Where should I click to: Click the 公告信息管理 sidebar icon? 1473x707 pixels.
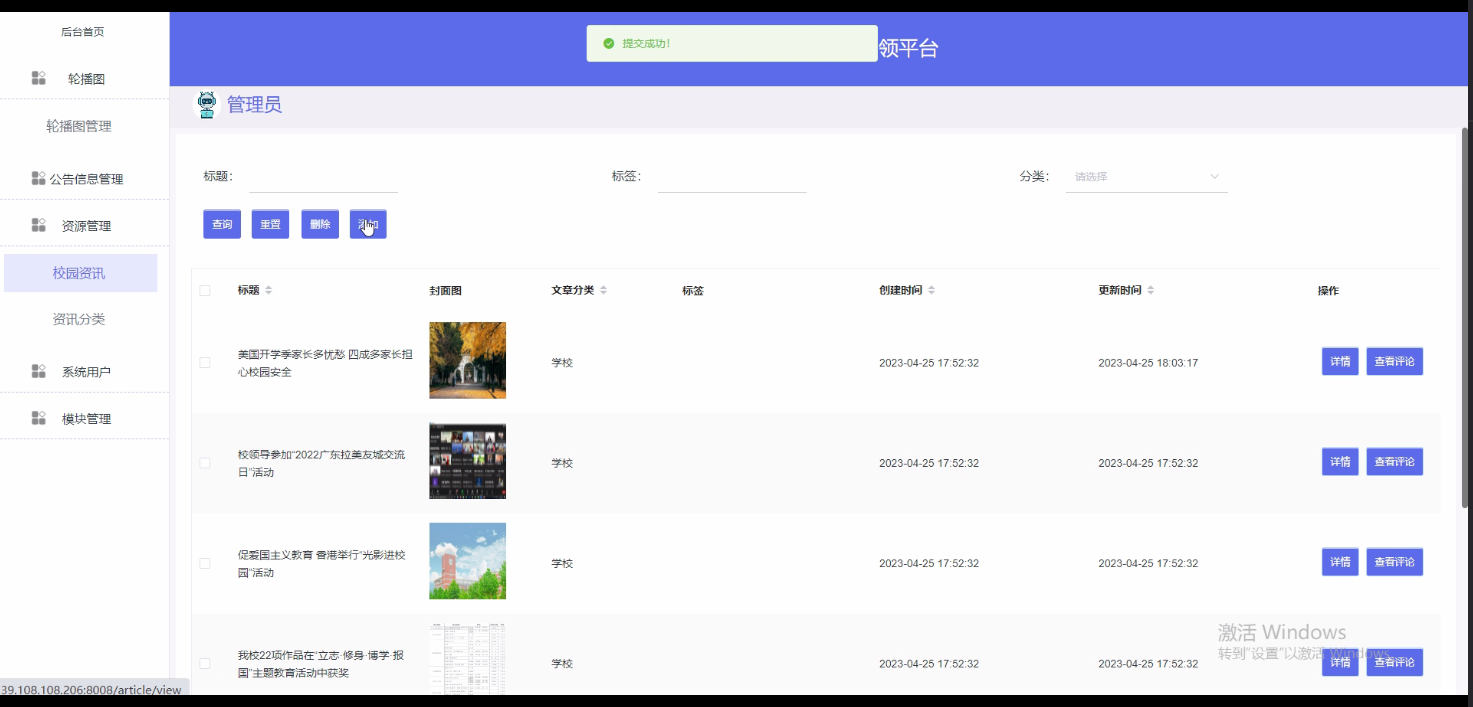click(36, 178)
